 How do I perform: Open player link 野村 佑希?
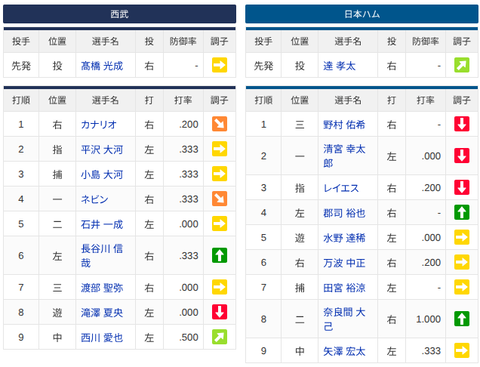344,125
